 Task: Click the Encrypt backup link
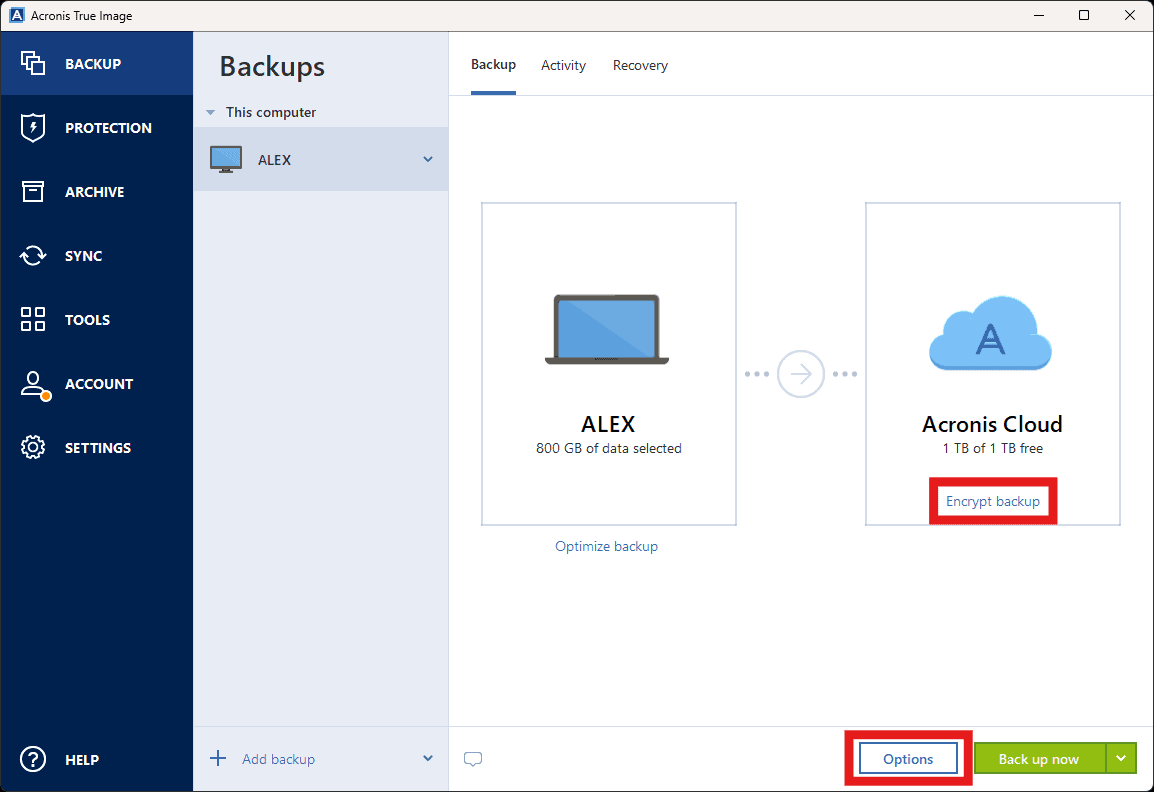click(993, 502)
